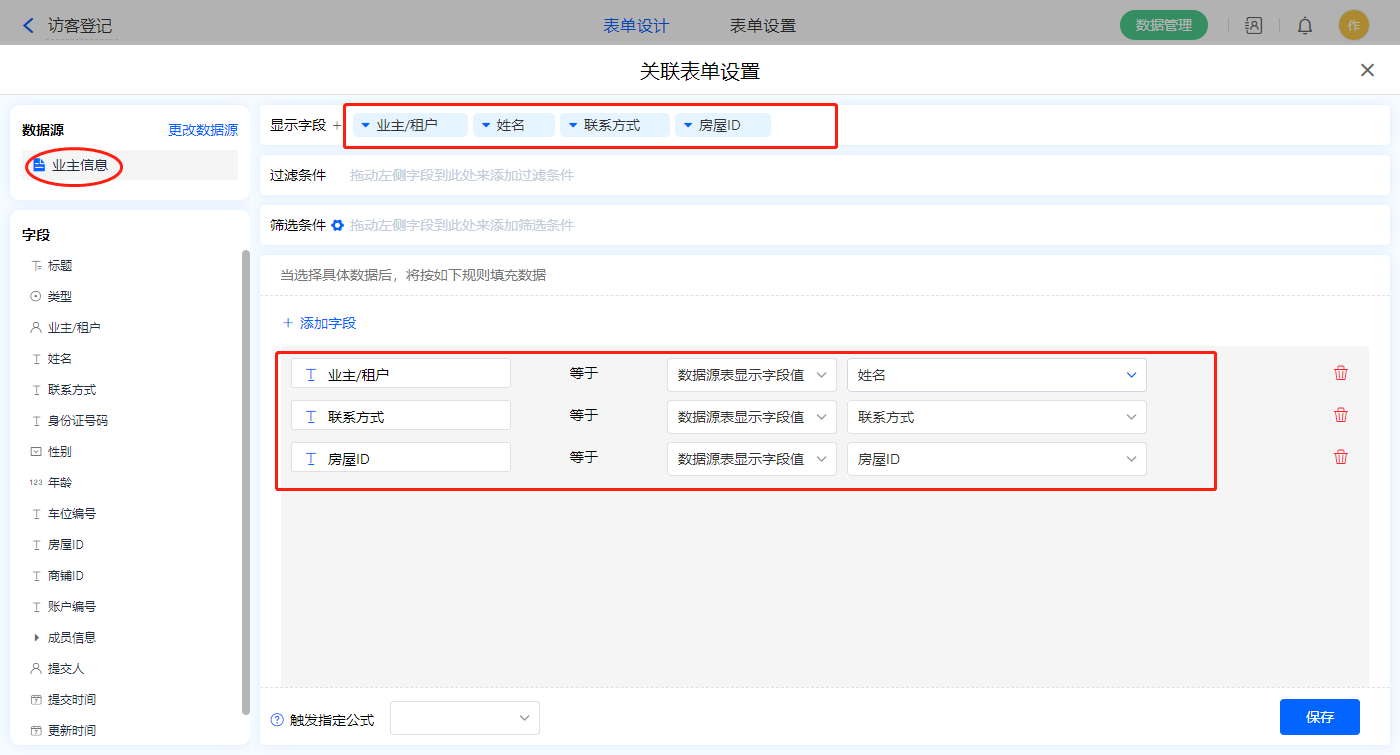Open the 姓名 value dropdown in first rule

pos(996,375)
